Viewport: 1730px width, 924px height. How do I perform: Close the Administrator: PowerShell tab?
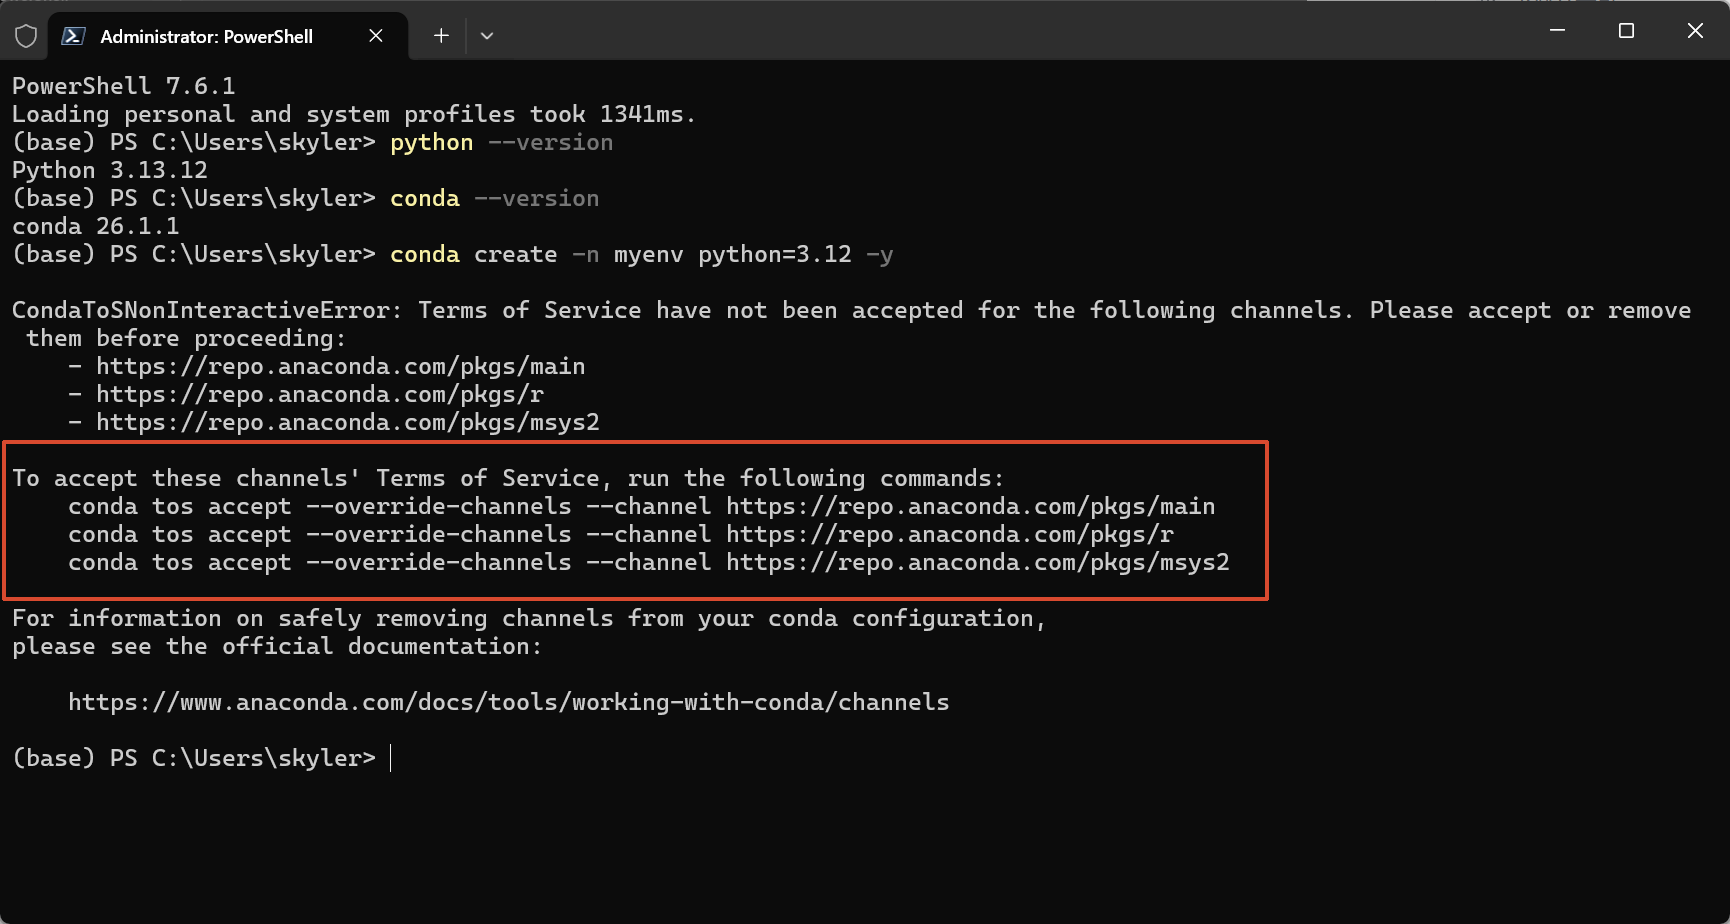coord(376,36)
